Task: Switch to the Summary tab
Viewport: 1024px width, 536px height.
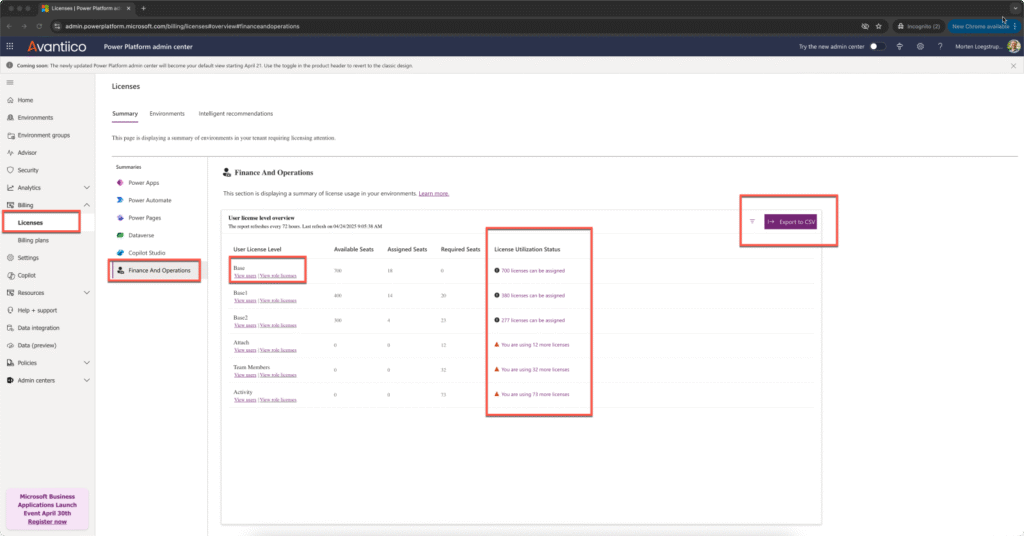Action: click(125, 114)
